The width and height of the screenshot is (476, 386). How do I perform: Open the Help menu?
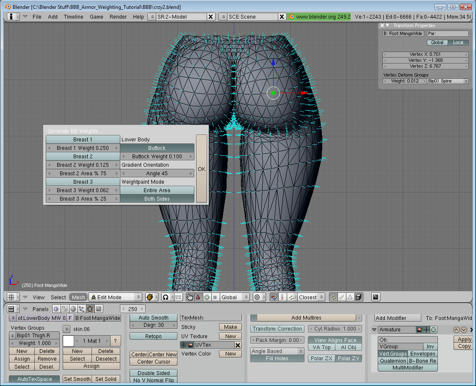coord(138,16)
